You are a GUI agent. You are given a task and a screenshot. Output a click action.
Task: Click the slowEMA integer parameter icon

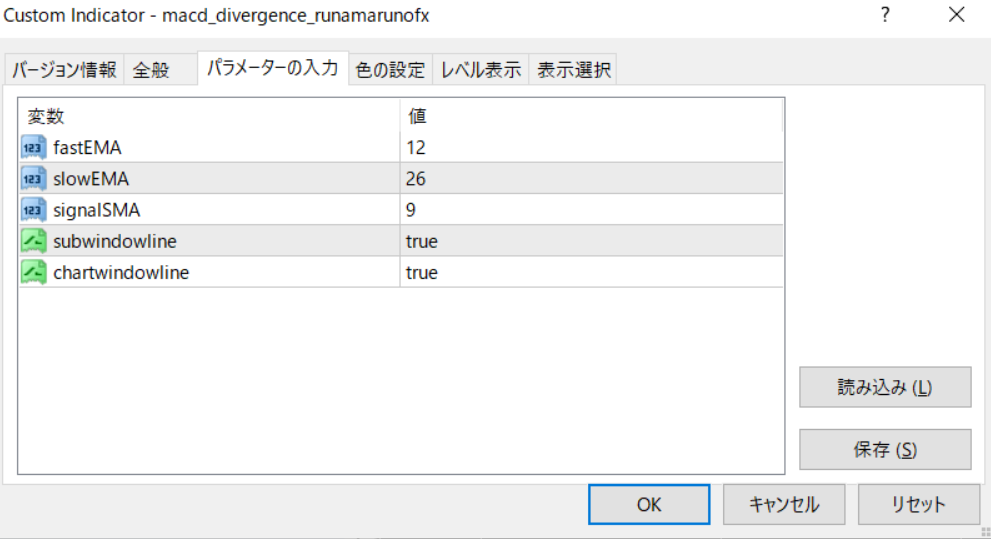pyautogui.click(x=34, y=179)
